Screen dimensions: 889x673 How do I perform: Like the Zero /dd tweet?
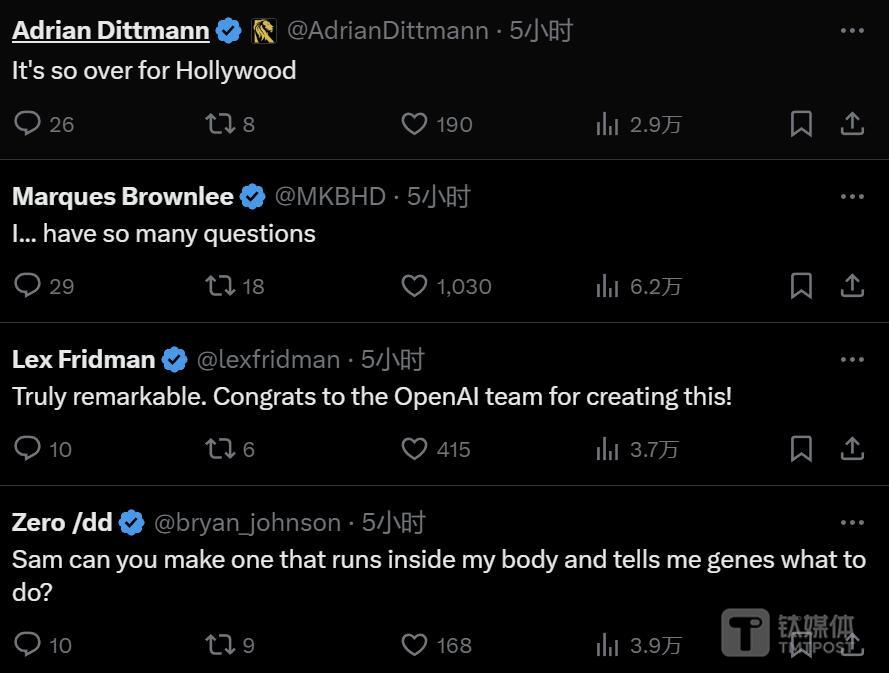point(414,644)
